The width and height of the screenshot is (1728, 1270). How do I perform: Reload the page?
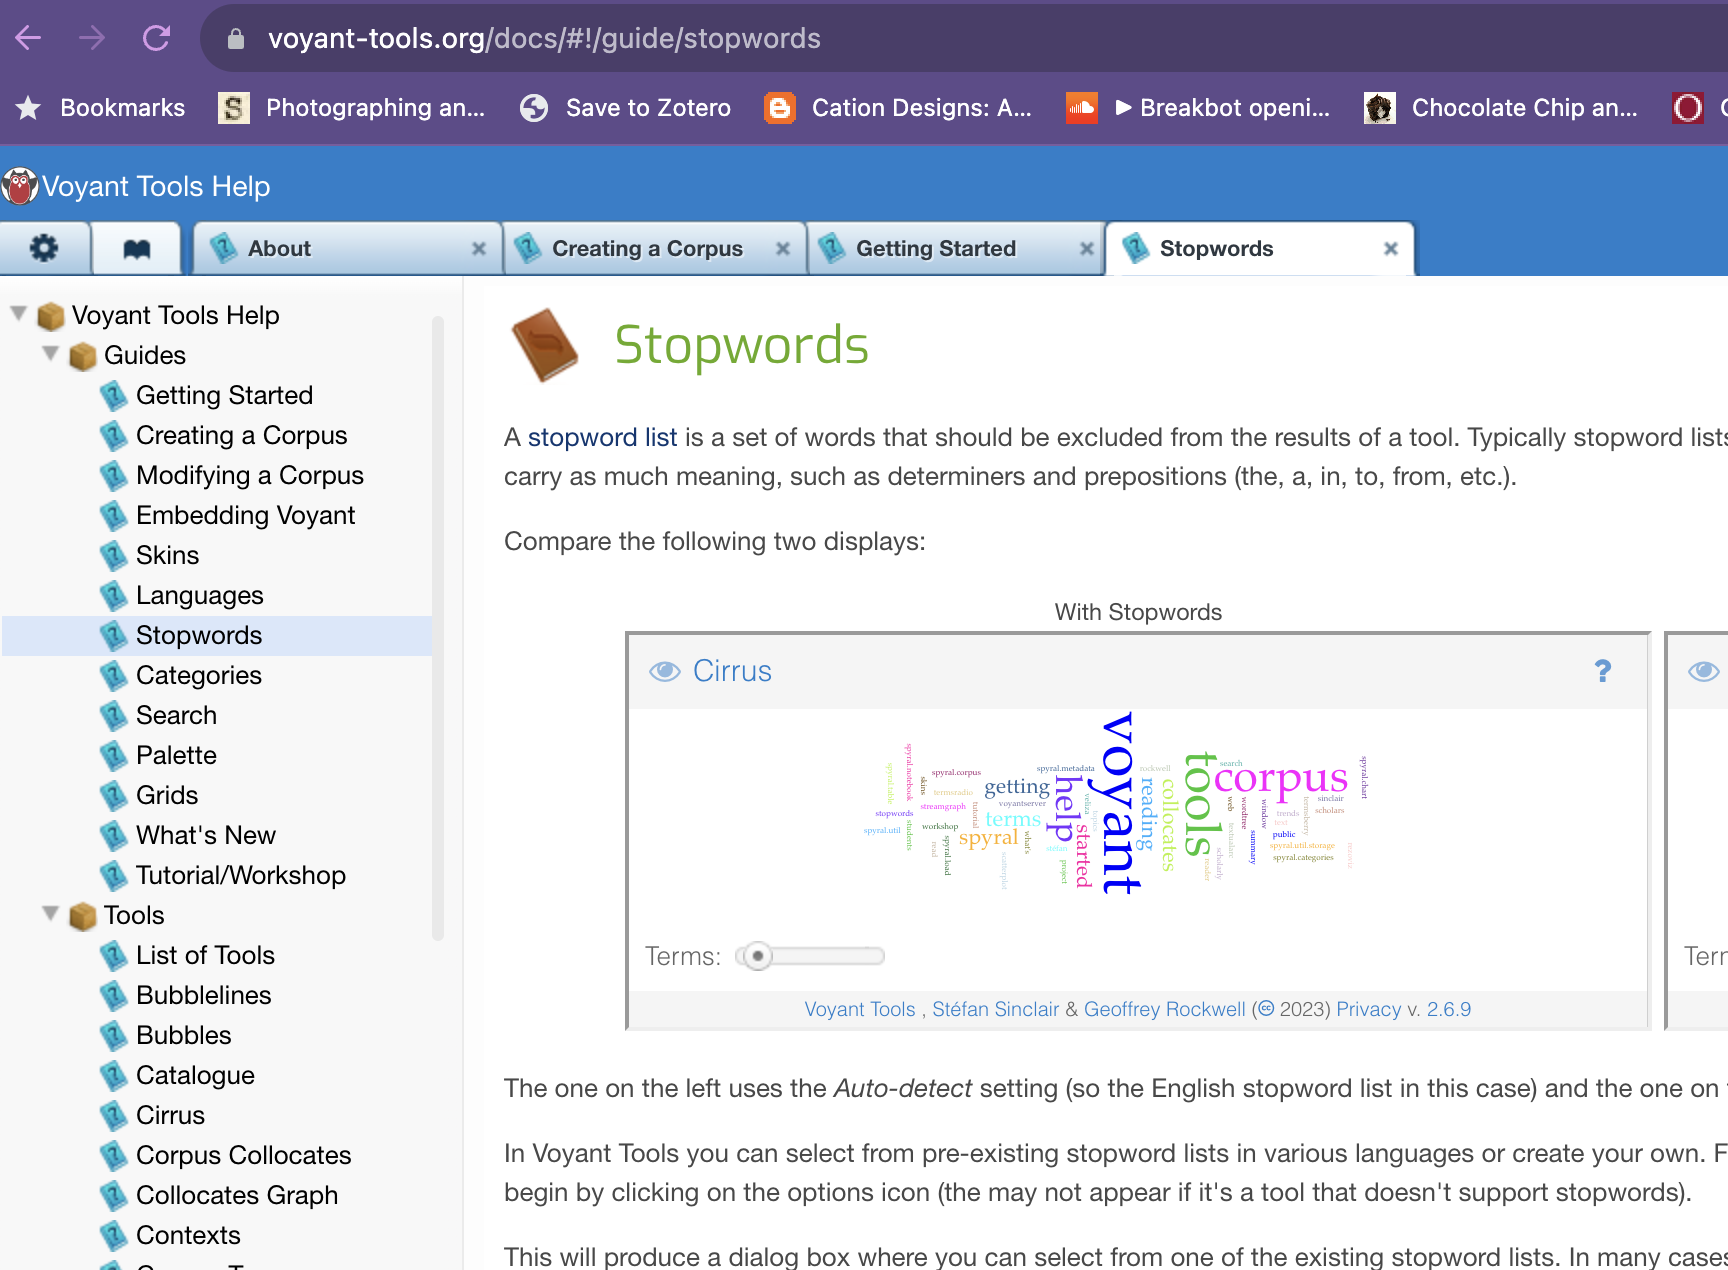click(x=156, y=38)
